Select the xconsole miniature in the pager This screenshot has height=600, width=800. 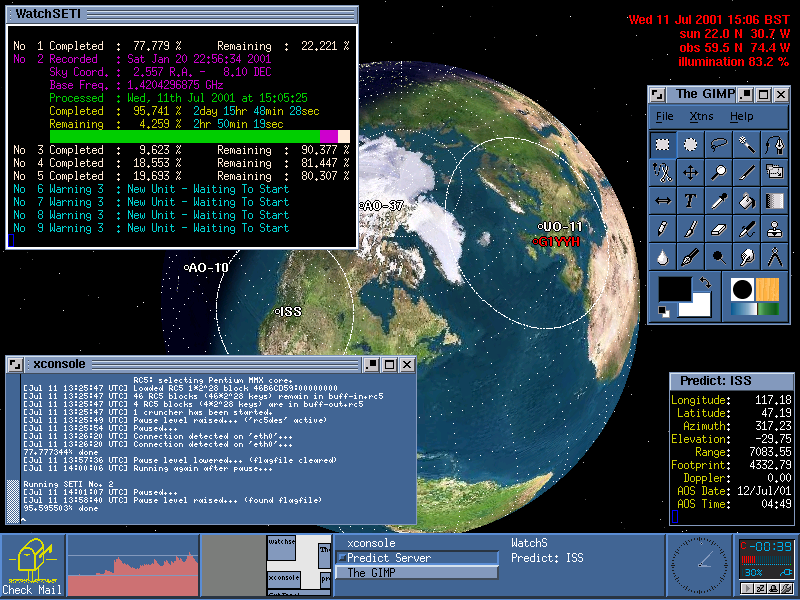tap(284, 579)
